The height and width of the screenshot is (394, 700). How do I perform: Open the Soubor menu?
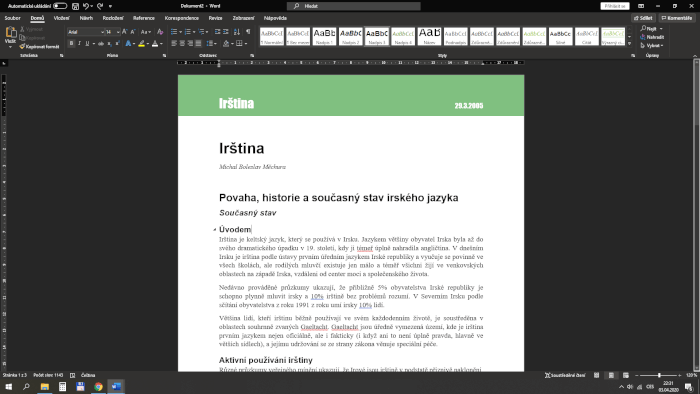click(x=12, y=18)
